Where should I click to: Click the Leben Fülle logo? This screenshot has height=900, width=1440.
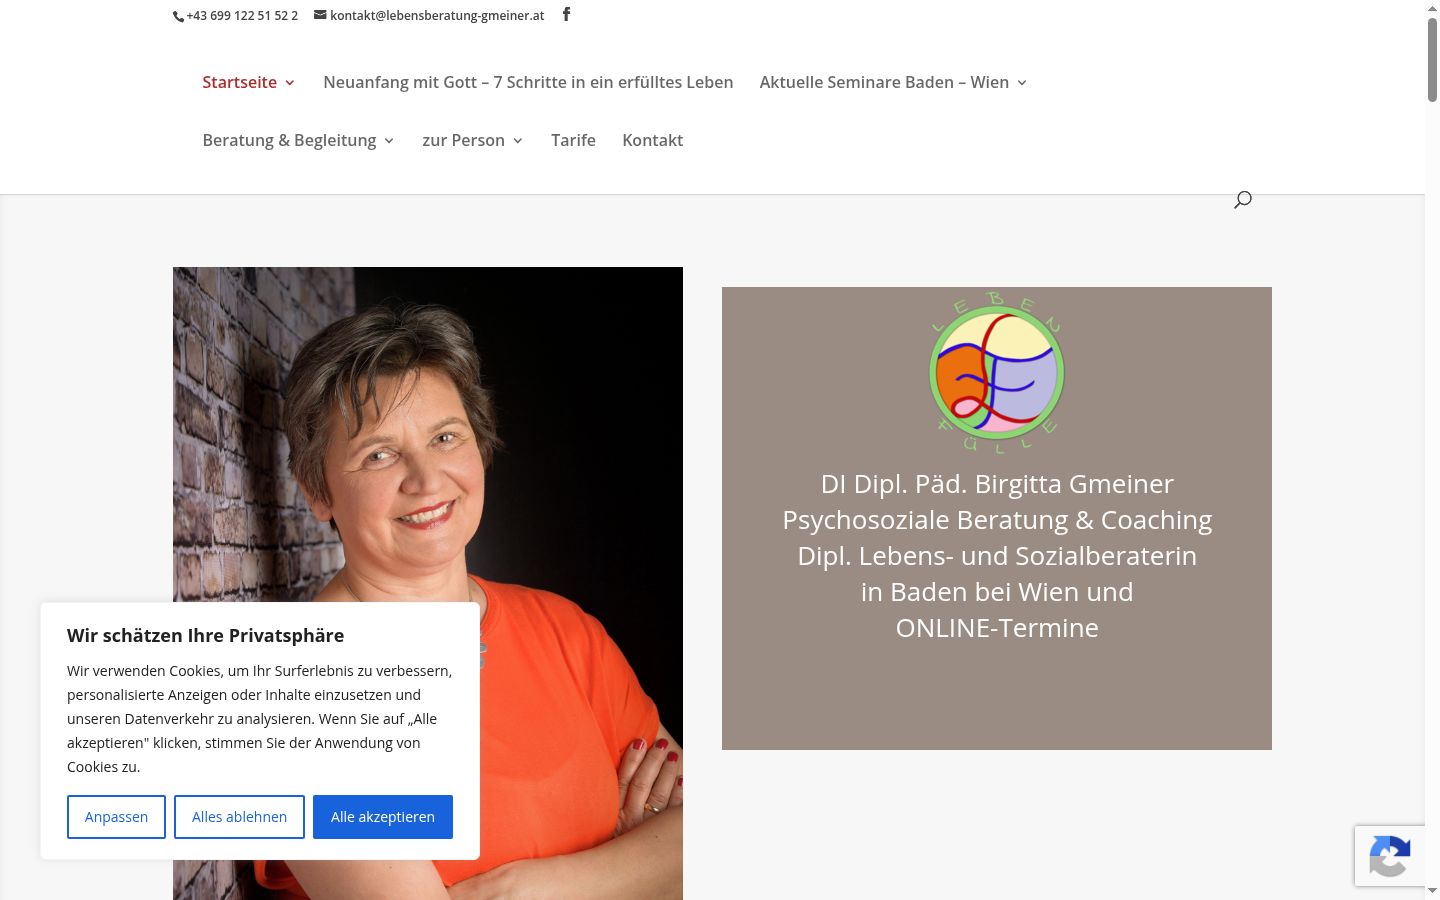997,373
